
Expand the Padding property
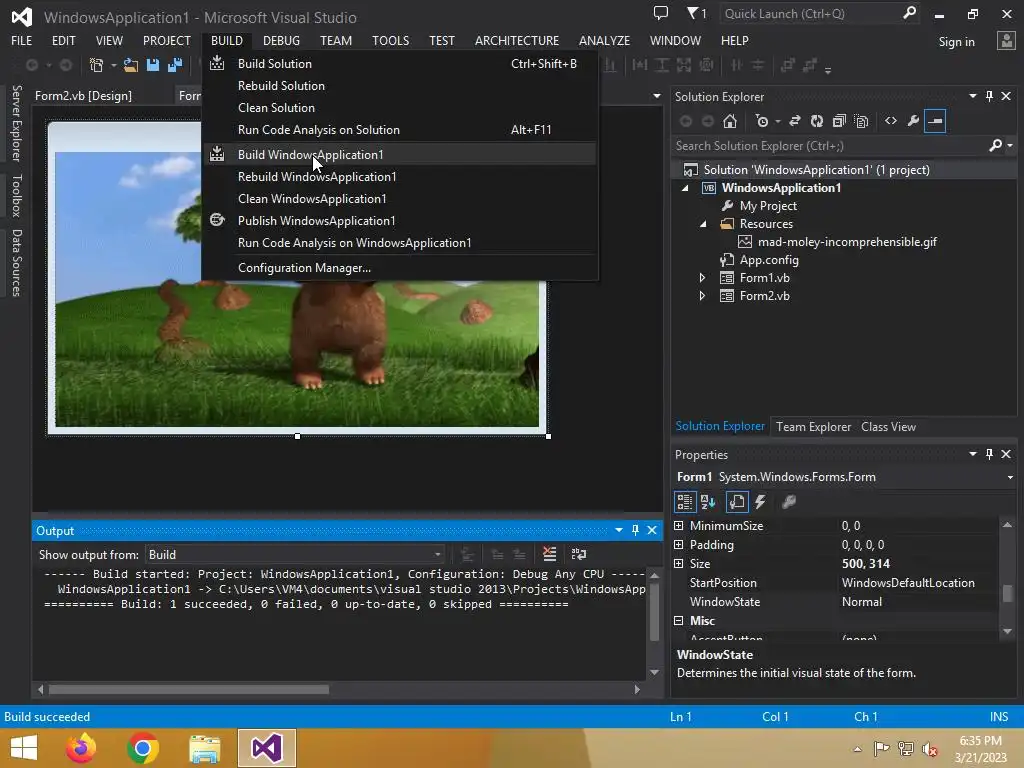pos(679,545)
